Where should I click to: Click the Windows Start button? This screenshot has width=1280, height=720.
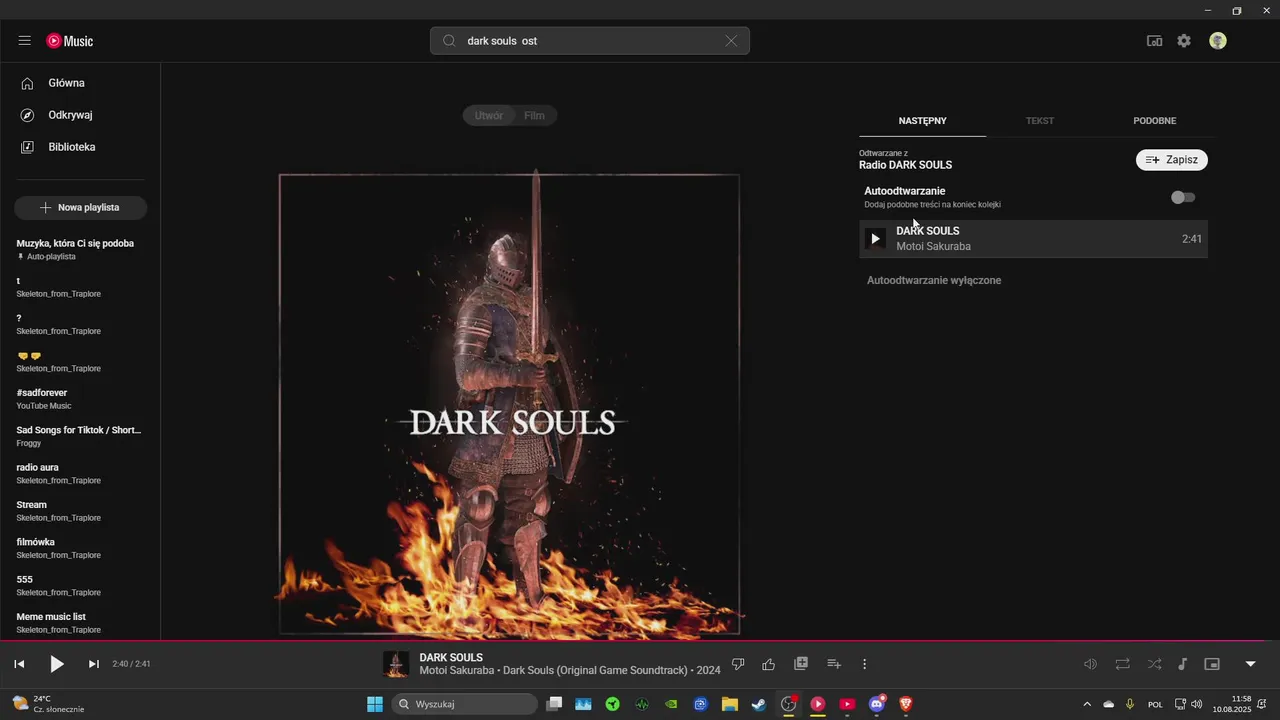coord(375,704)
